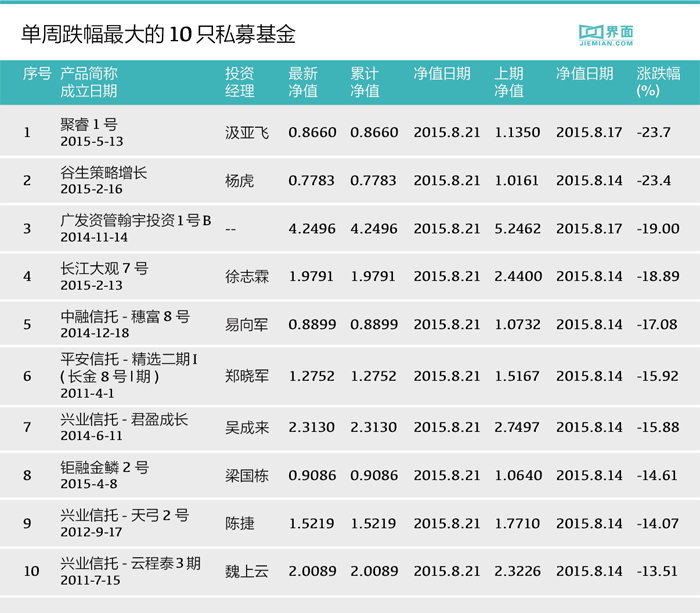Select the manager name '吴成来'
700x613 pixels.
pos(247,428)
